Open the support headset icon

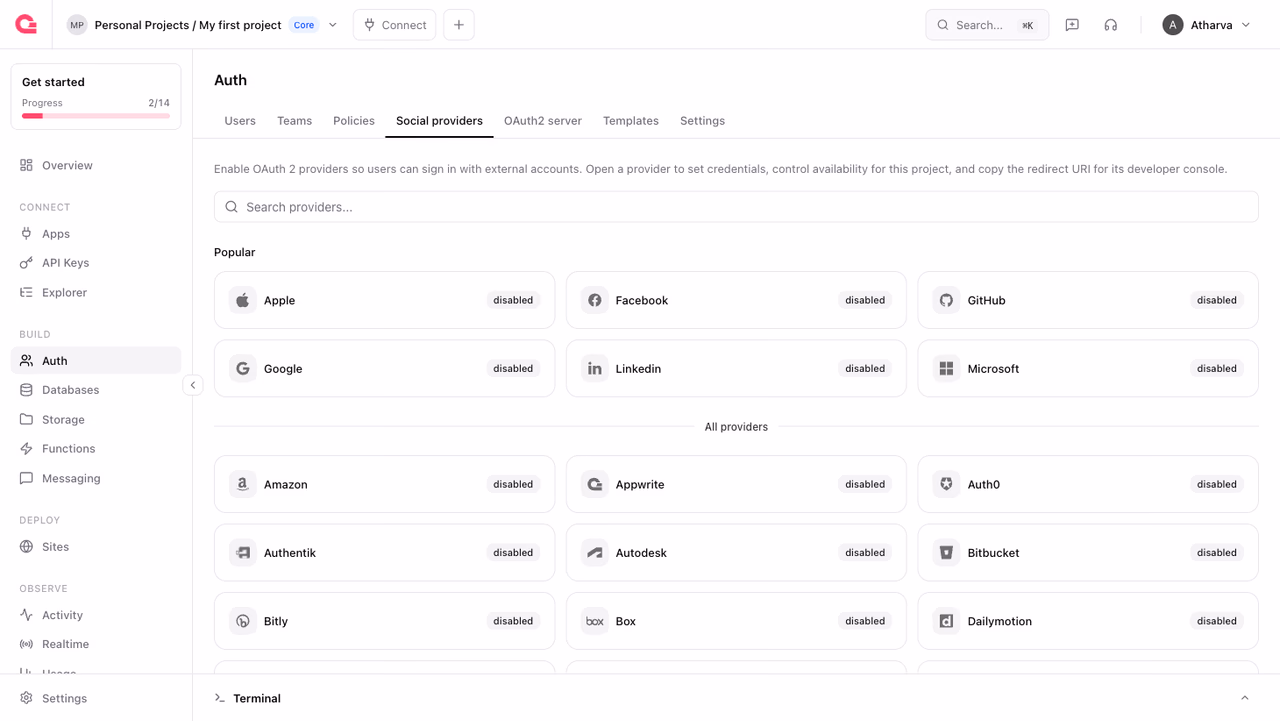coord(1111,25)
